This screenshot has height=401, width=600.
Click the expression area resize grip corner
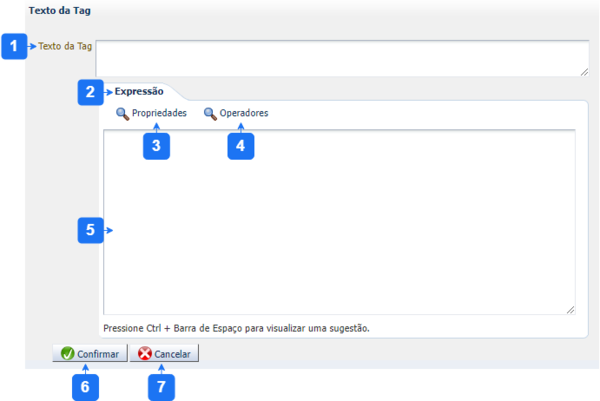click(x=570, y=310)
